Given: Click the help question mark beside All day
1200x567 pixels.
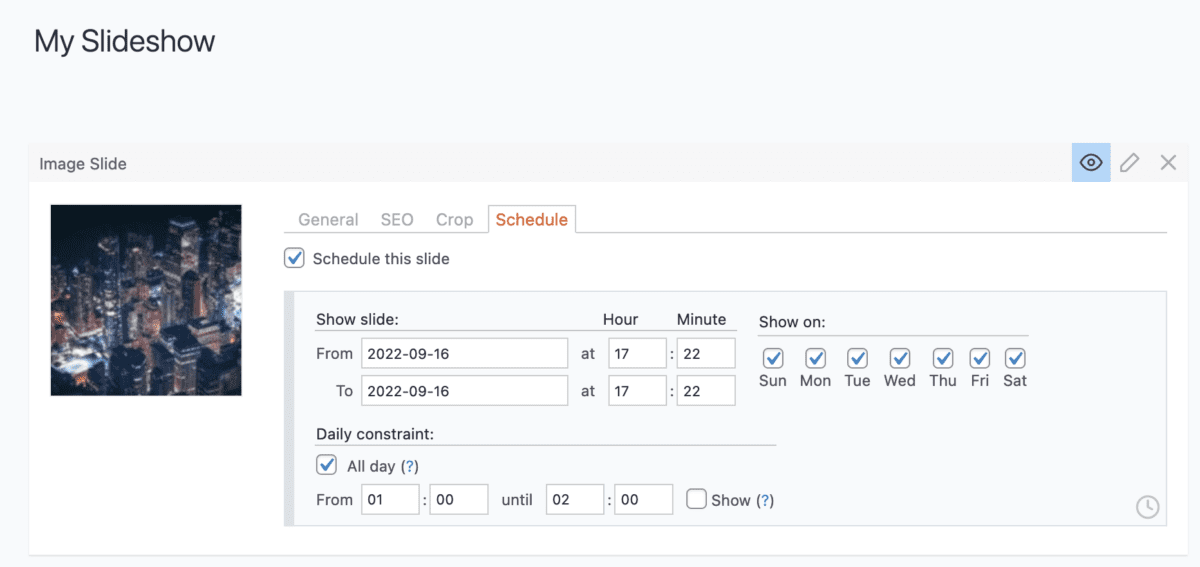Looking at the screenshot, I should click(409, 466).
